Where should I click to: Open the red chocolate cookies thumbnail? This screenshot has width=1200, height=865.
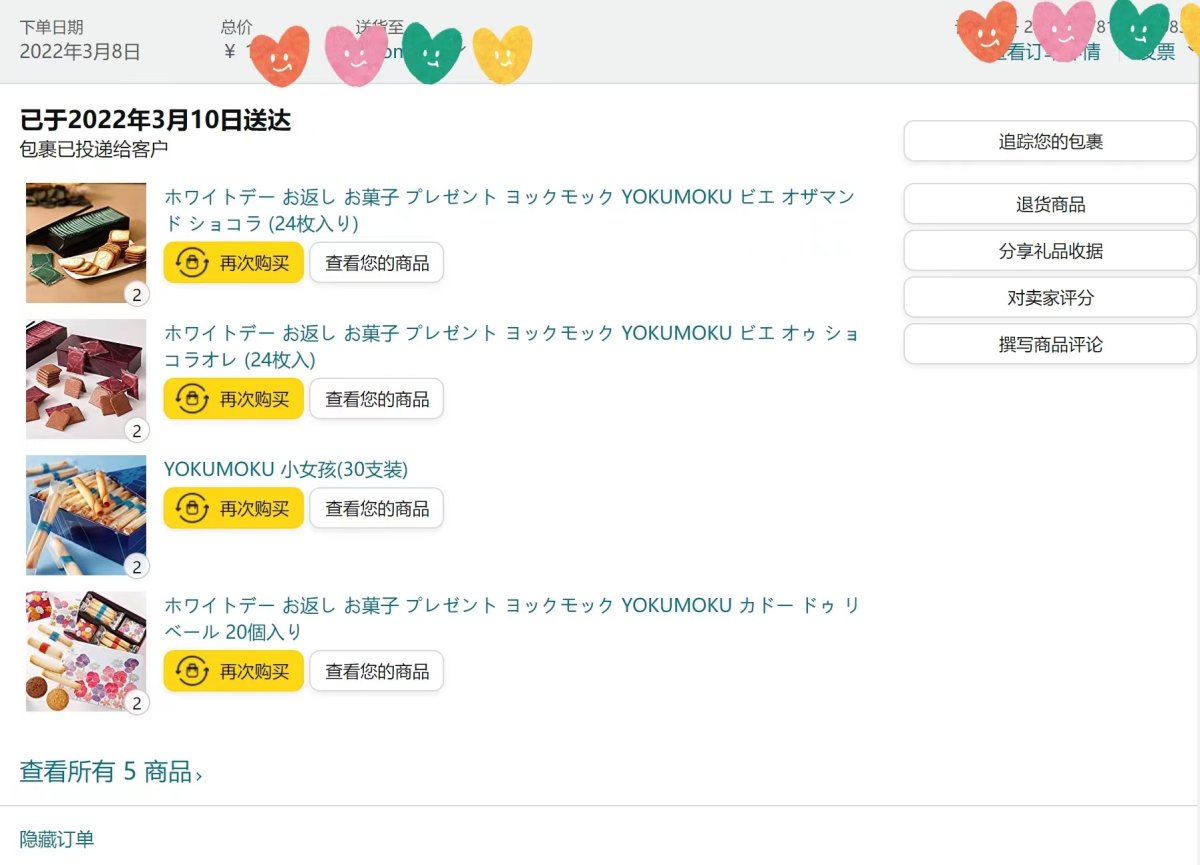[86, 379]
